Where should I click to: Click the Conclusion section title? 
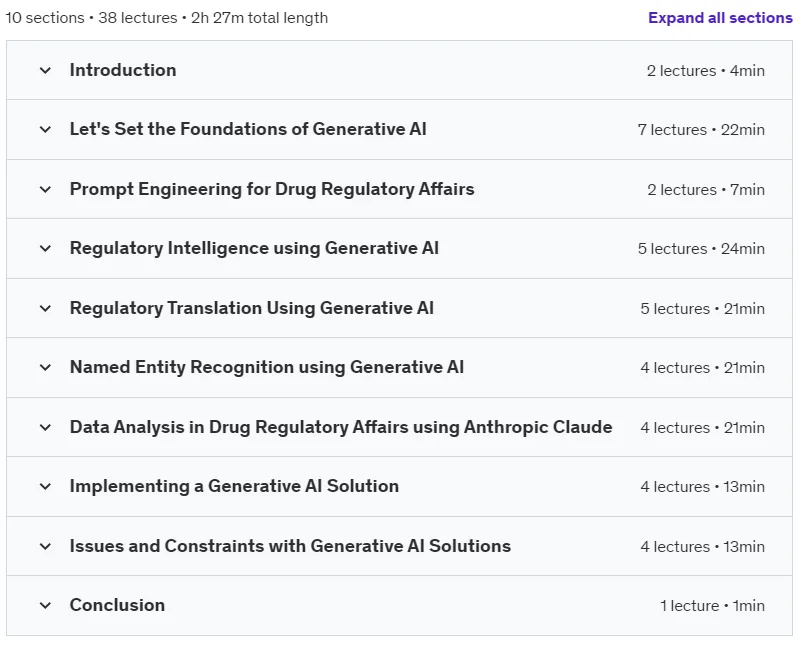click(x=117, y=605)
